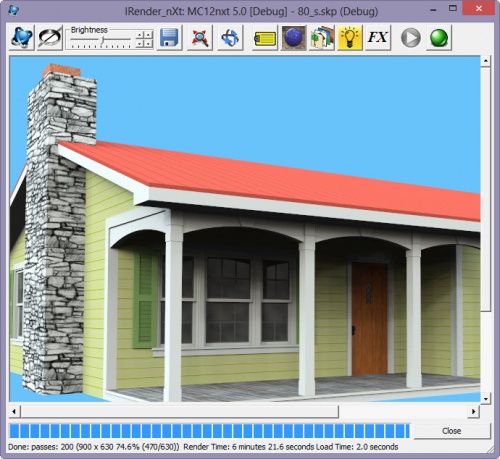Minimize the IRender nXt window
The image size is (500, 459).
(x=433, y=11)
